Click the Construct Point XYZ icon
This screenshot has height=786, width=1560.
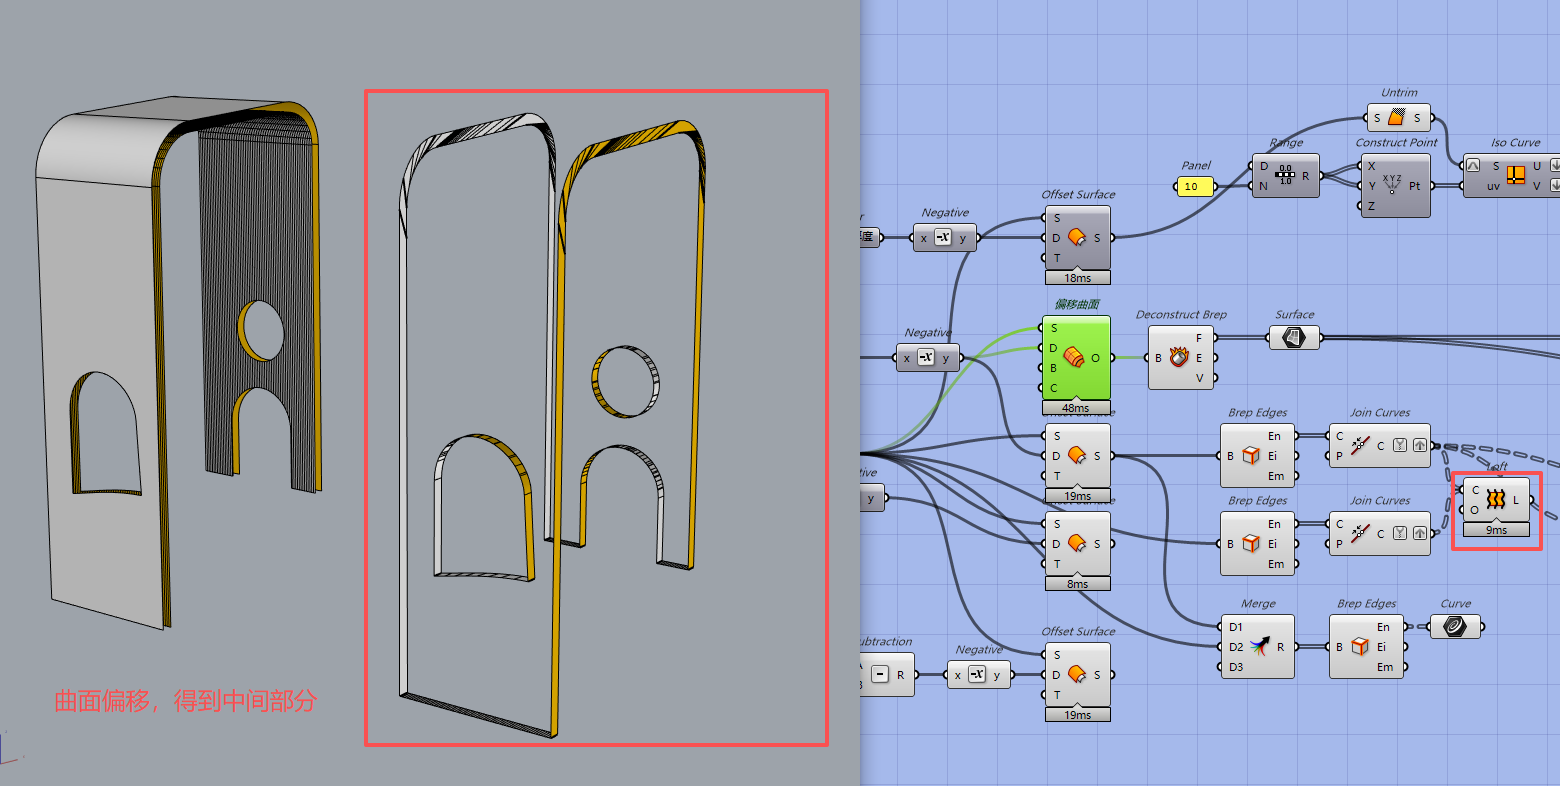pyautogui.click(x=1393, y=185)
